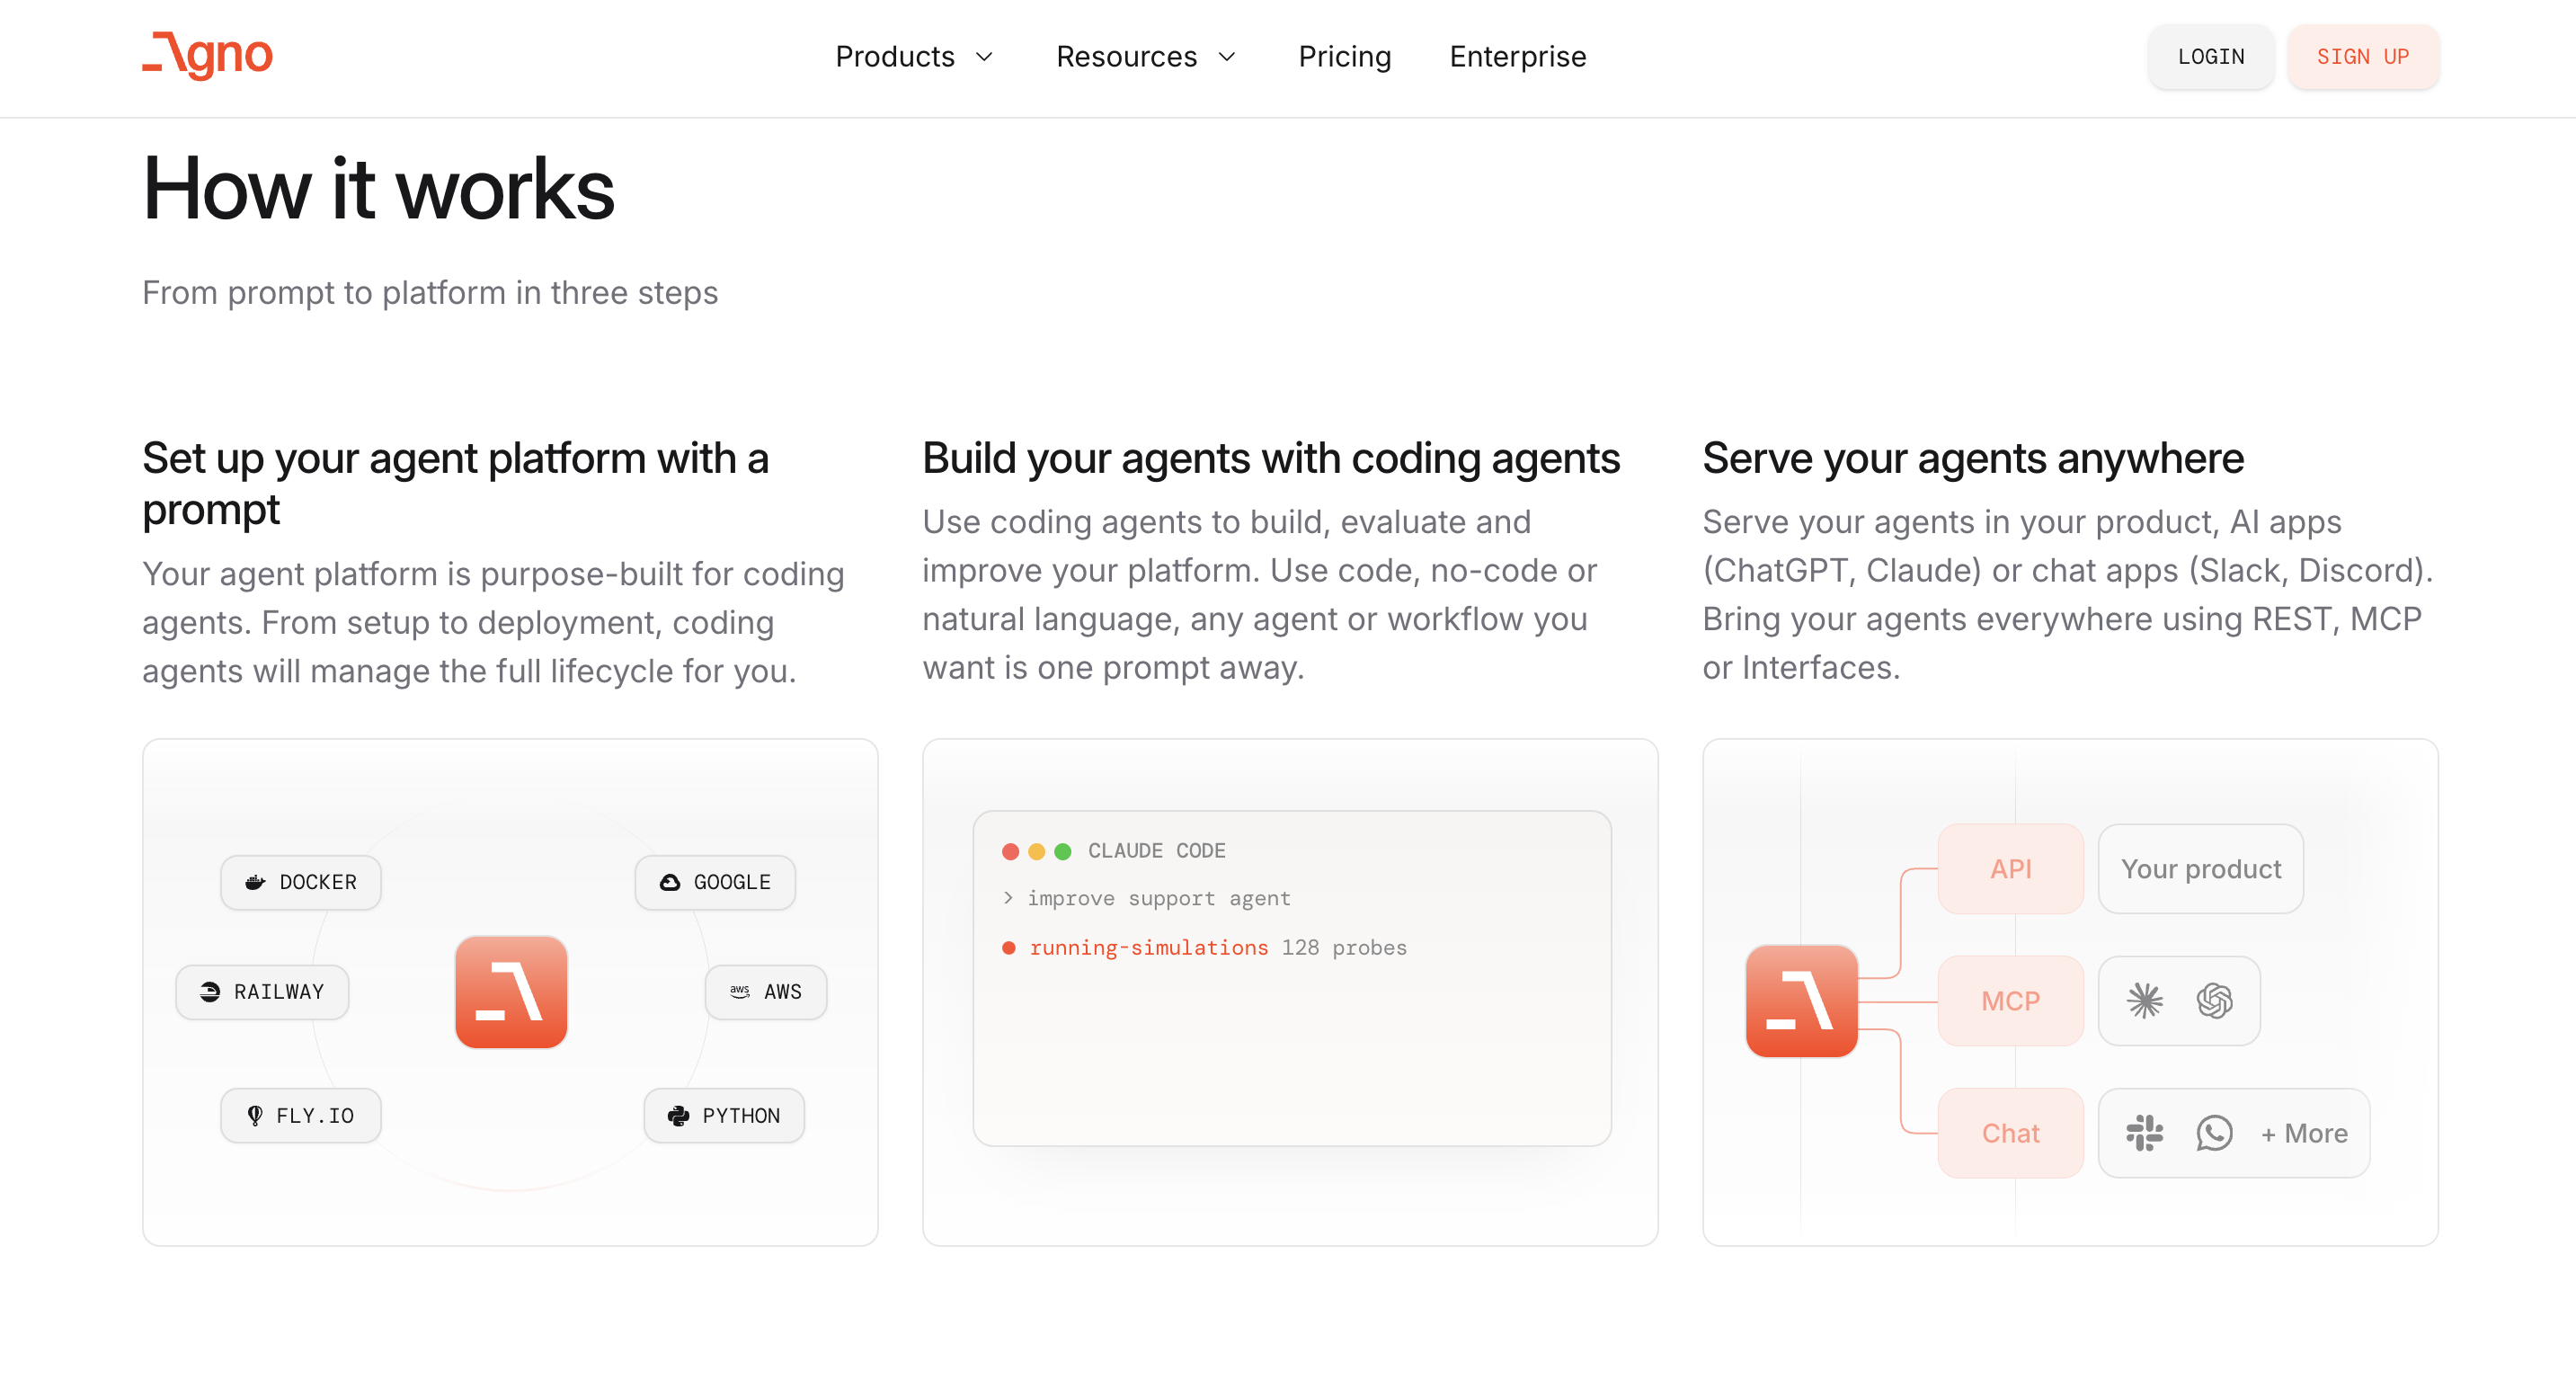
Task: Click the Railway icon chip
Action: [x=262, y=992]
